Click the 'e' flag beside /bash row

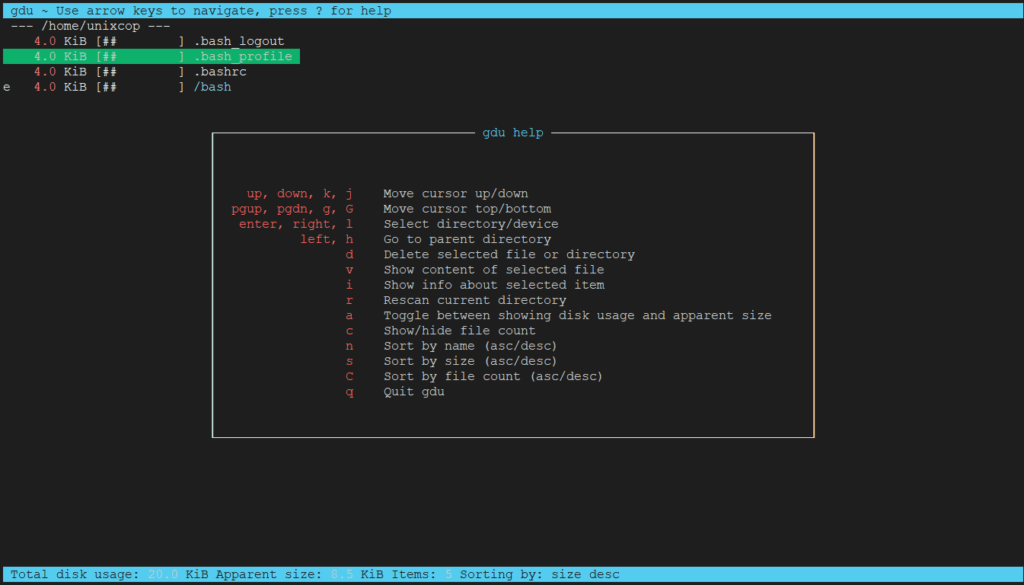click(7, 87)
